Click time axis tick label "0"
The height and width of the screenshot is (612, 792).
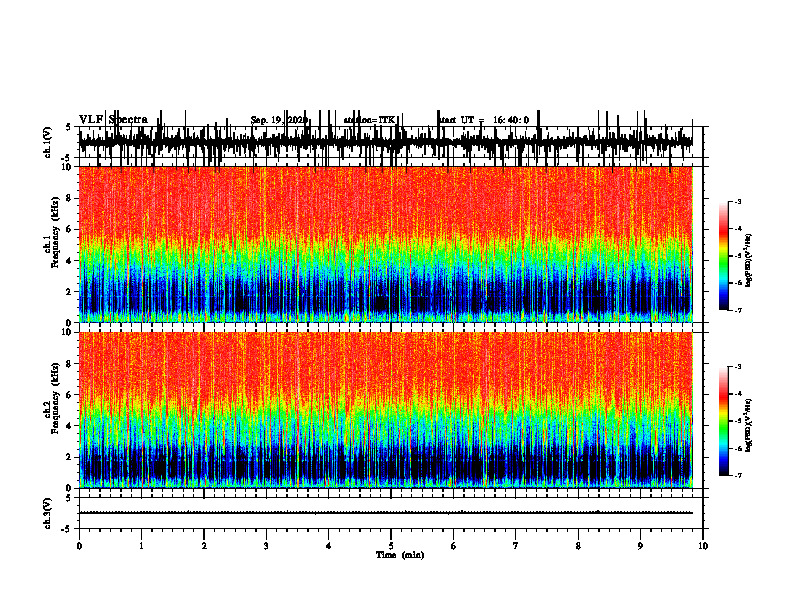79,546
